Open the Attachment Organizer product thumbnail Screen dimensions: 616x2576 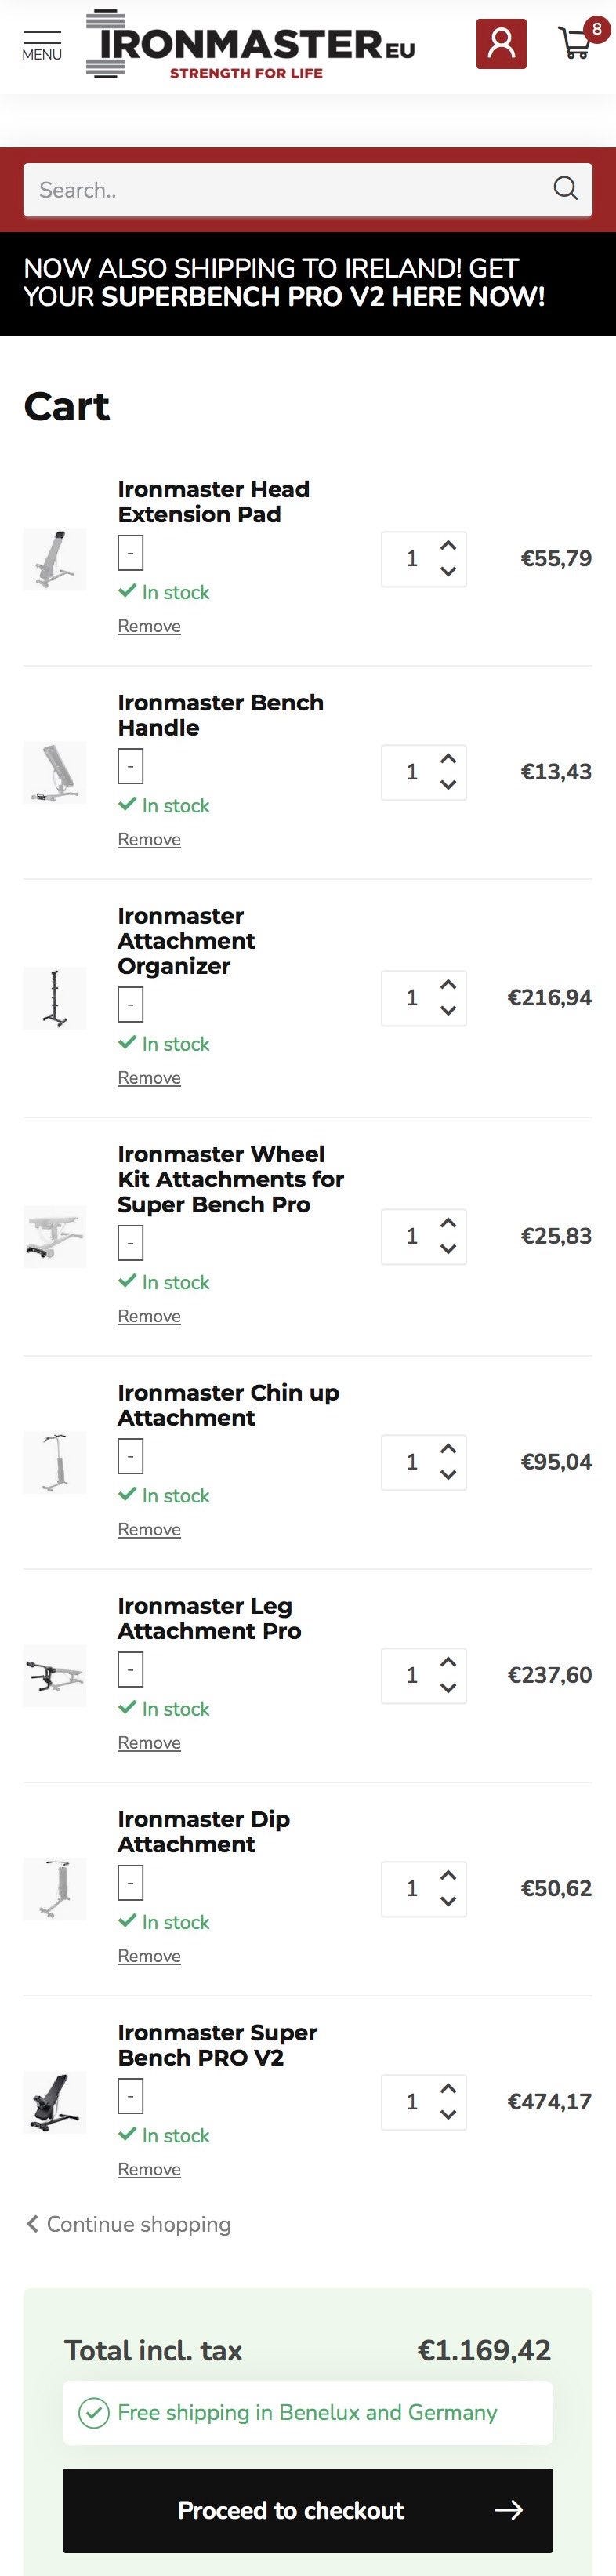coord(55,998)
